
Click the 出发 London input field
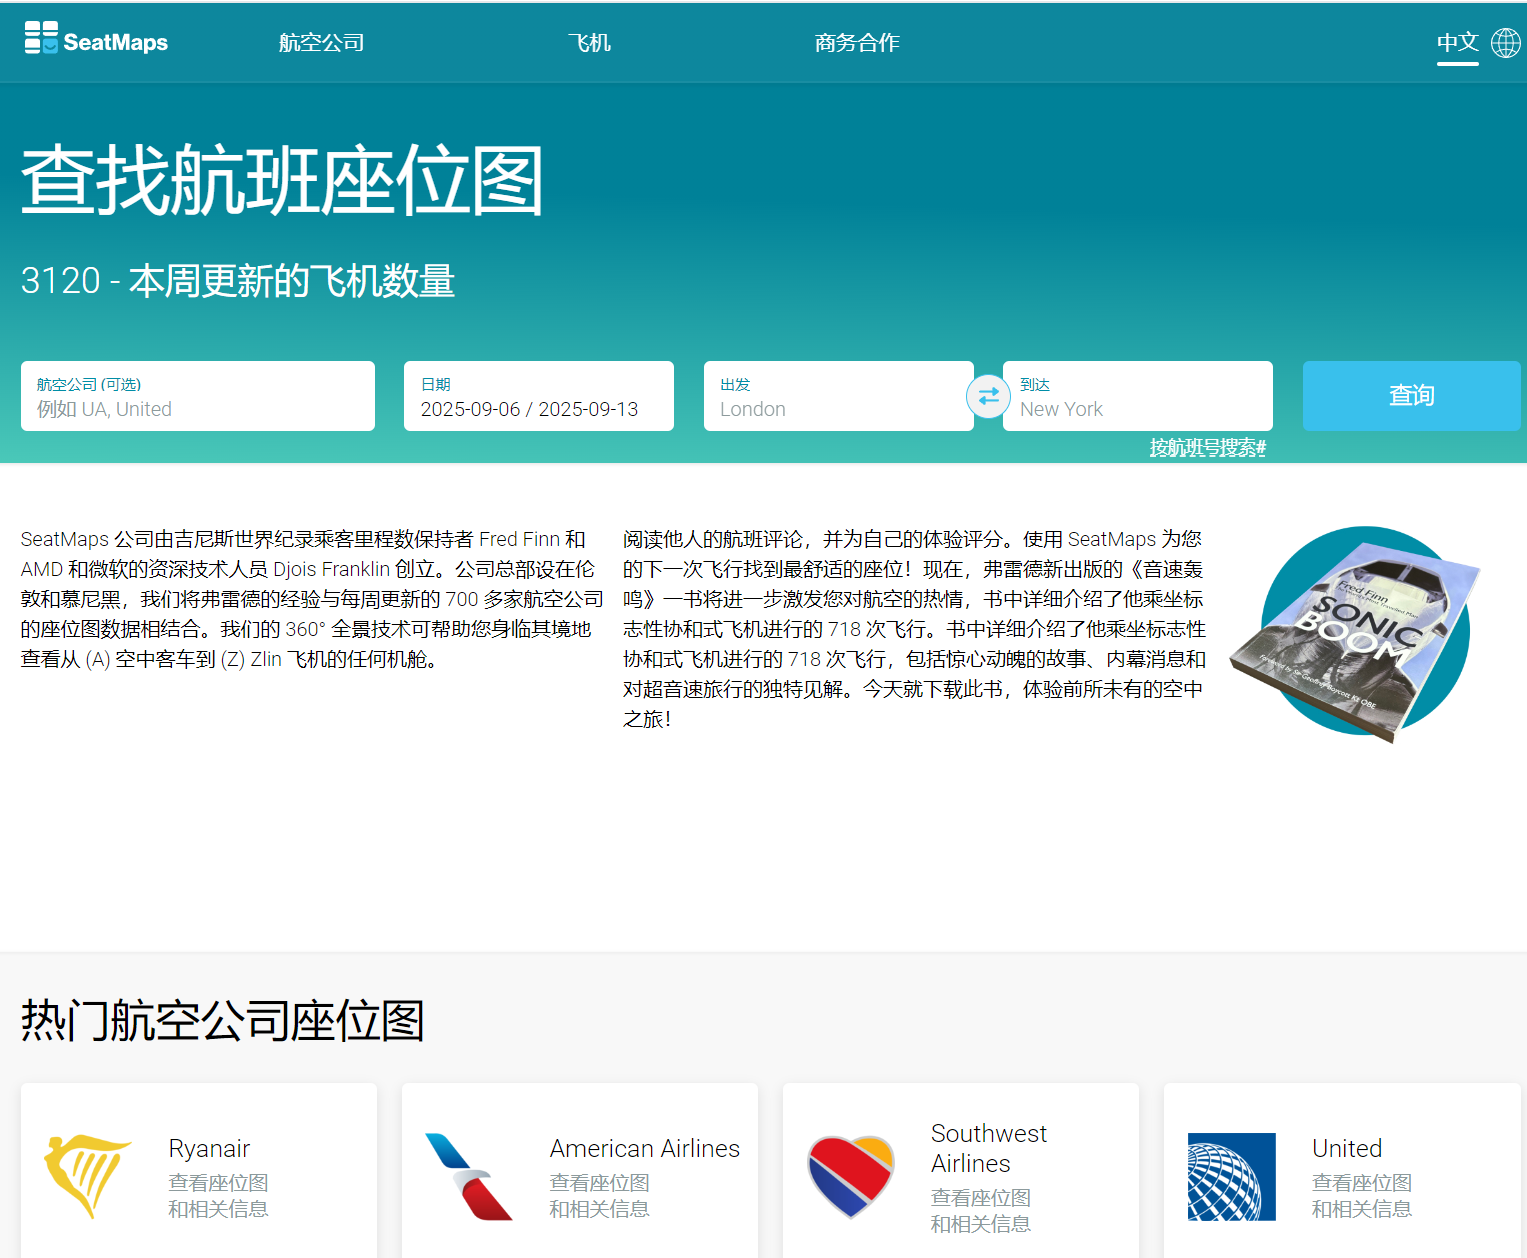point(837,397)
